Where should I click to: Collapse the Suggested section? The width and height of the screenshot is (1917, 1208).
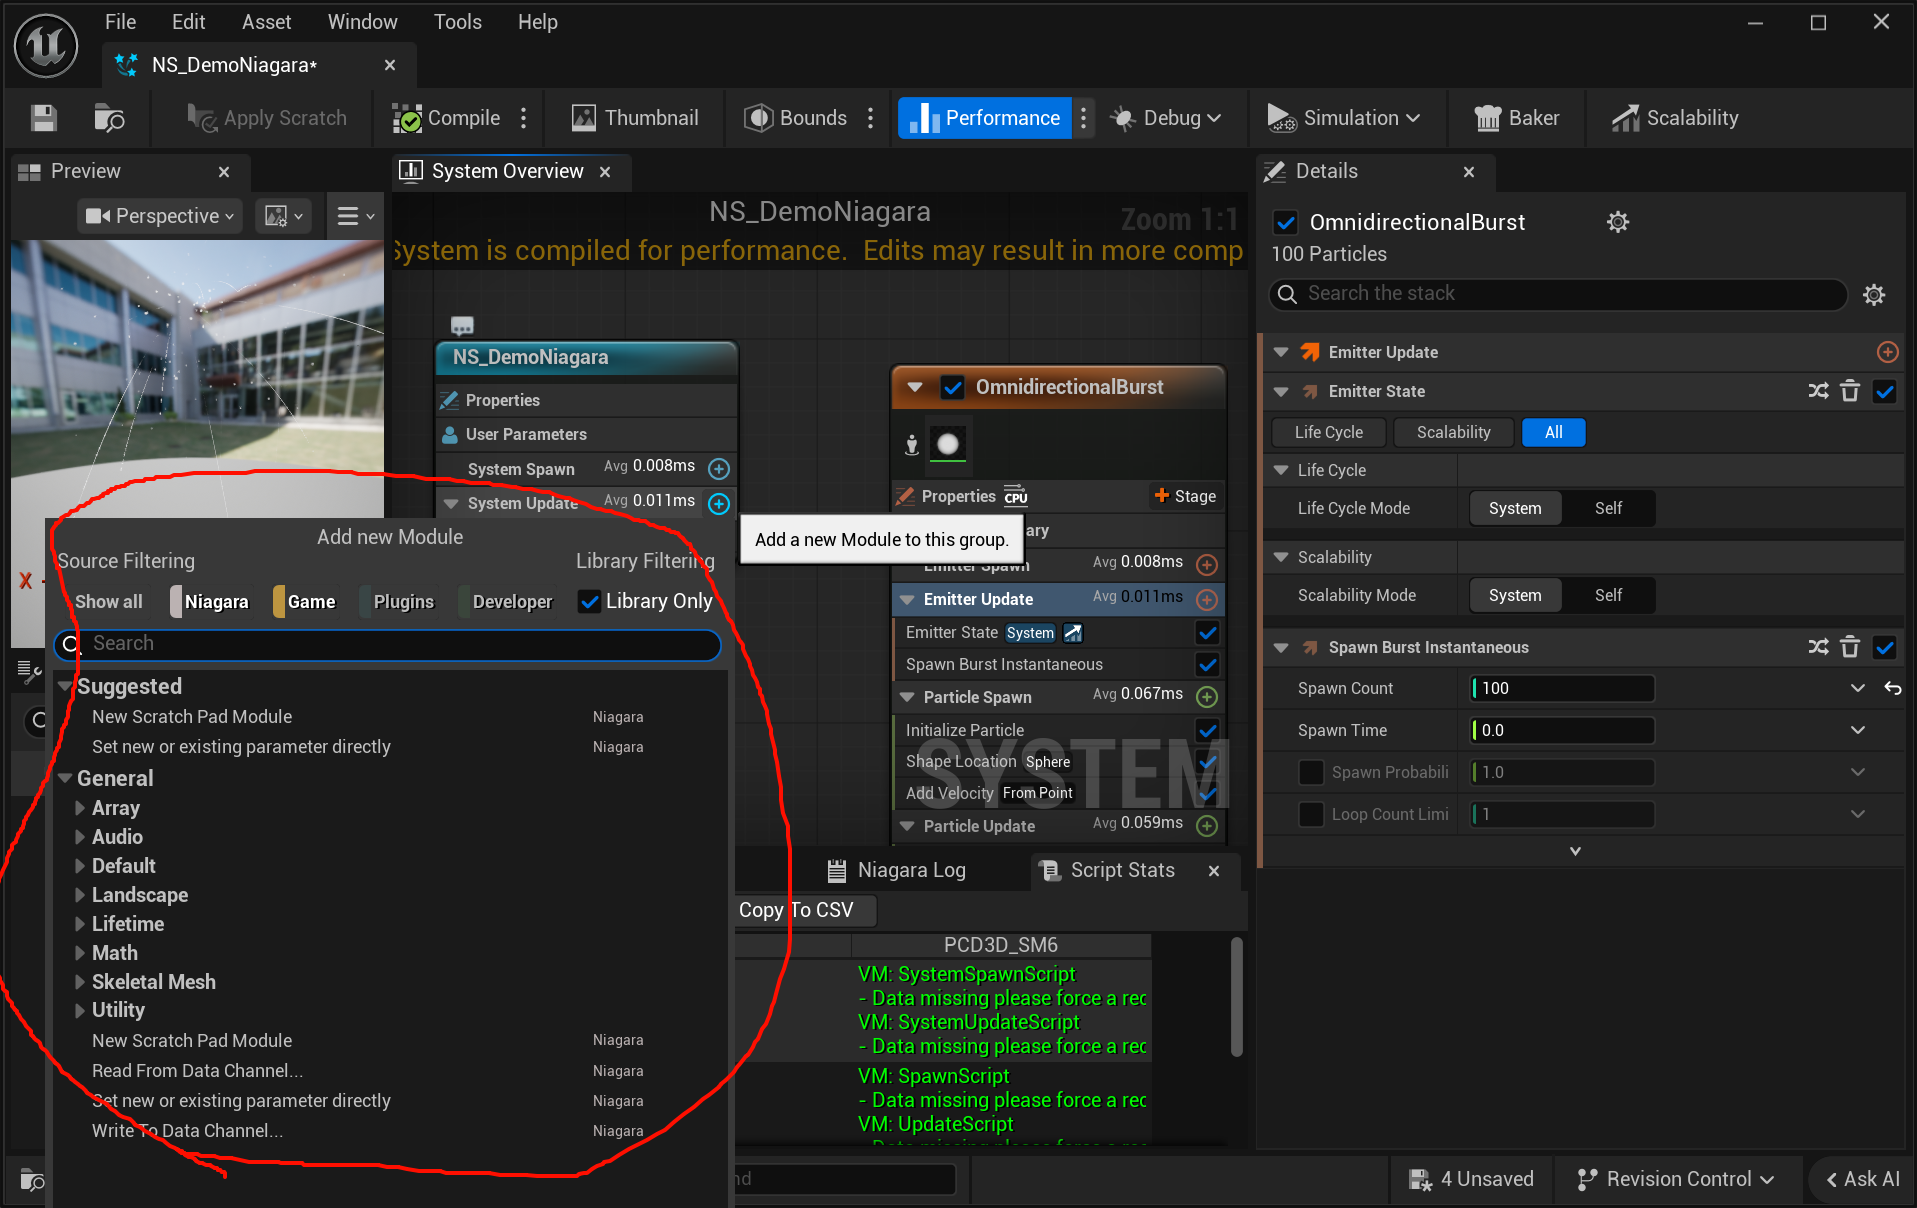66,686
